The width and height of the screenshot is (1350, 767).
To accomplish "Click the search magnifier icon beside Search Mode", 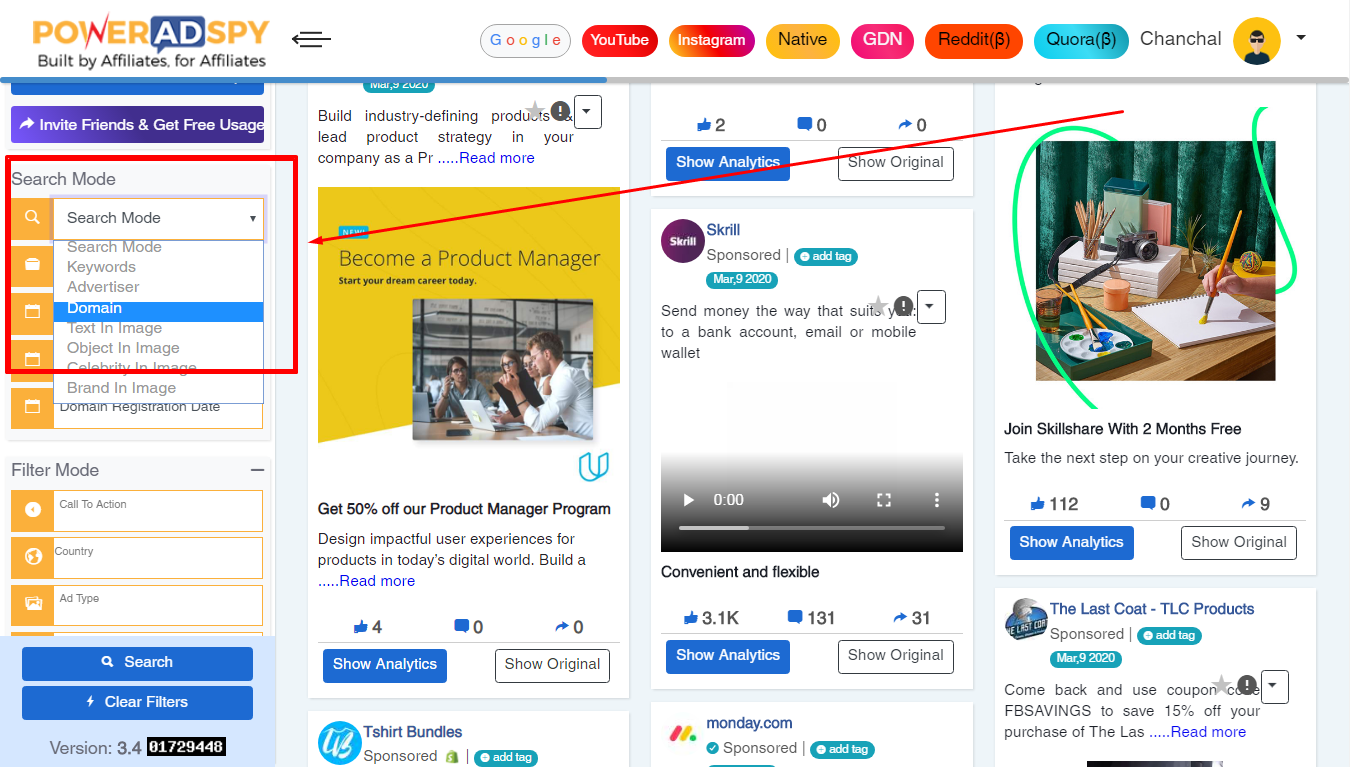I will [x=32, y=217].
